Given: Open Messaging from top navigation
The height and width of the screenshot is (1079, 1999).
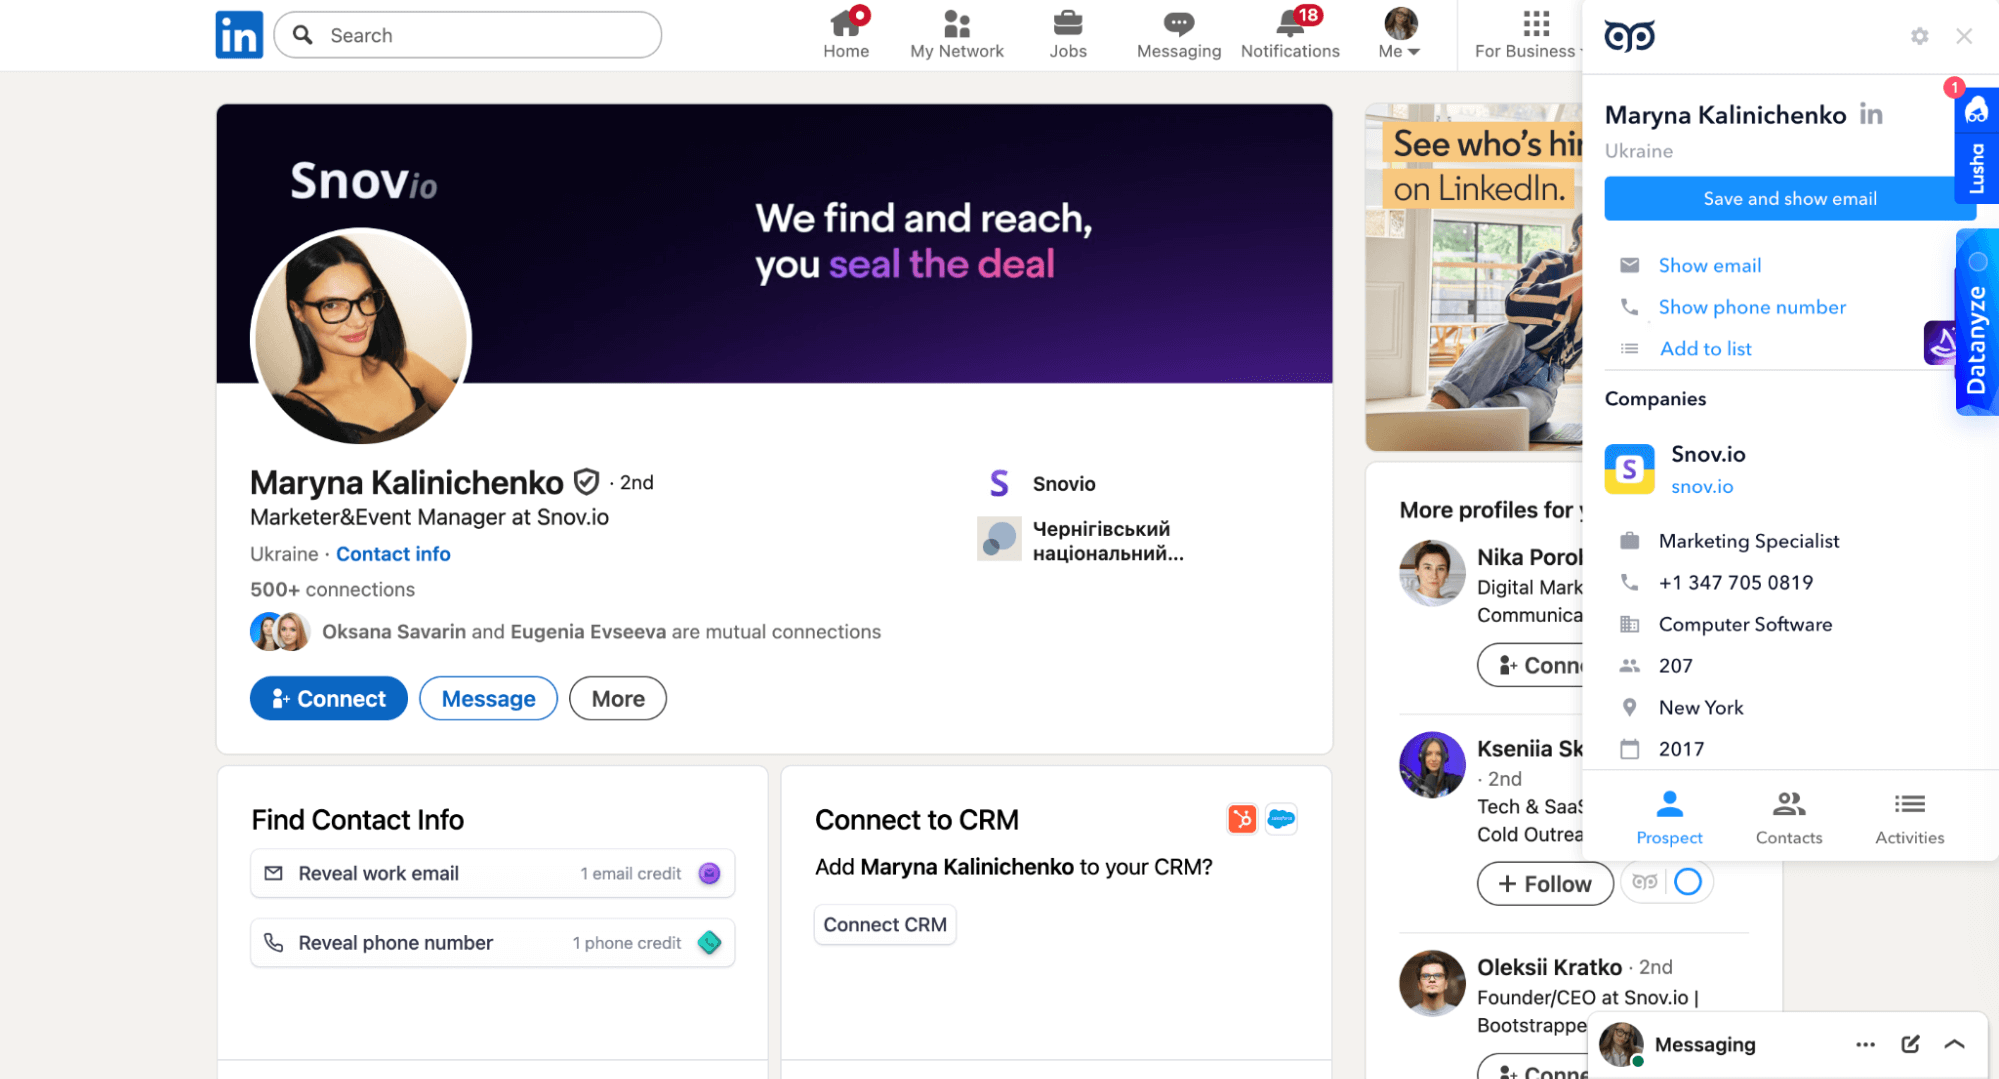Looking at the screenshot, I should pyautogui.click(x=1178, y=34).
